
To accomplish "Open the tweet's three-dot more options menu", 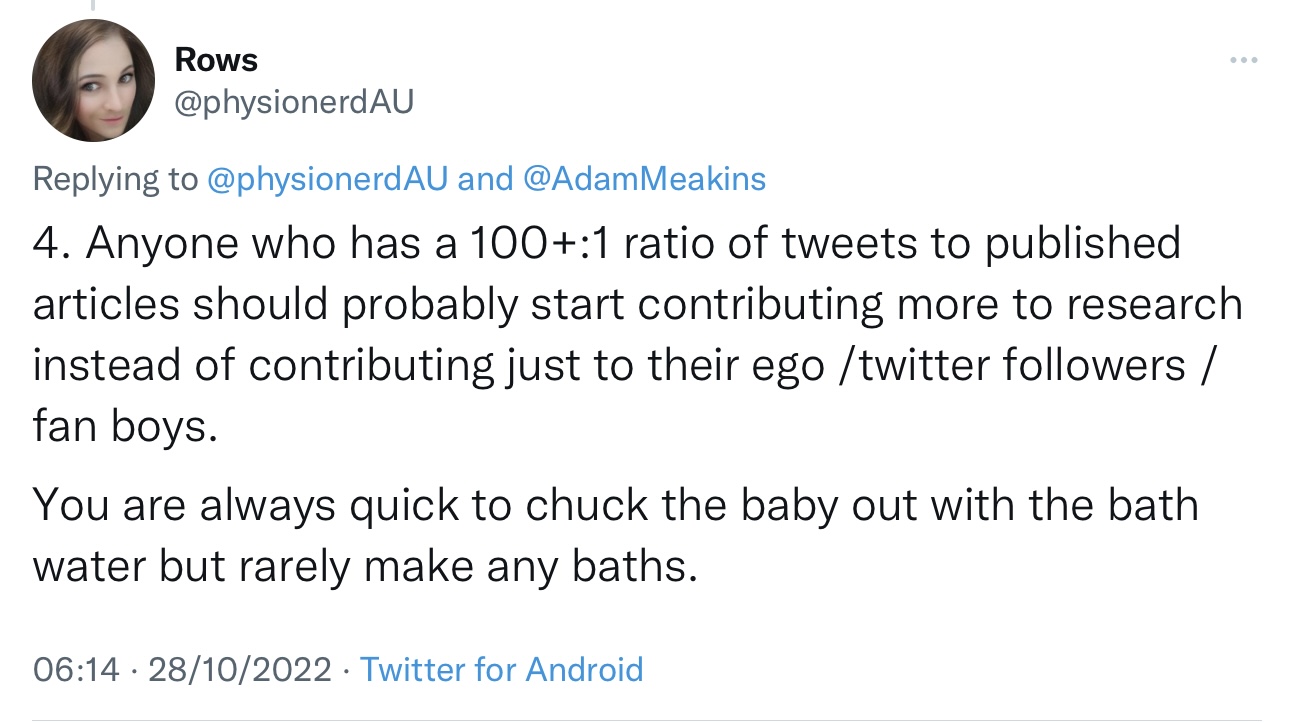I will tap(1244, 61).
